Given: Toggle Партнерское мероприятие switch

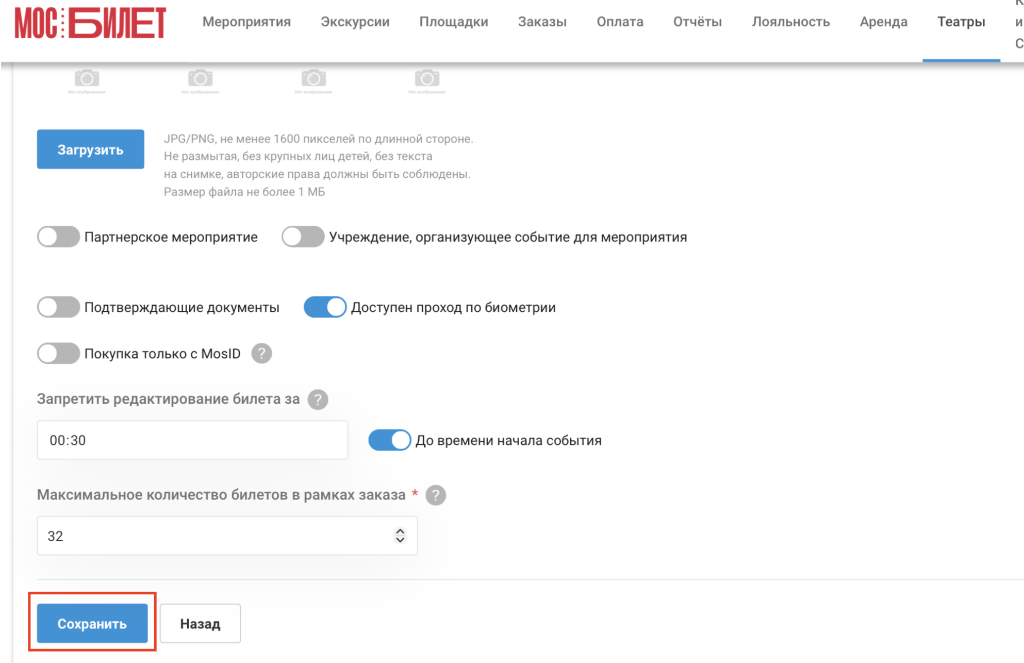Looking at the screenshot, I should [x=58, y=236].
